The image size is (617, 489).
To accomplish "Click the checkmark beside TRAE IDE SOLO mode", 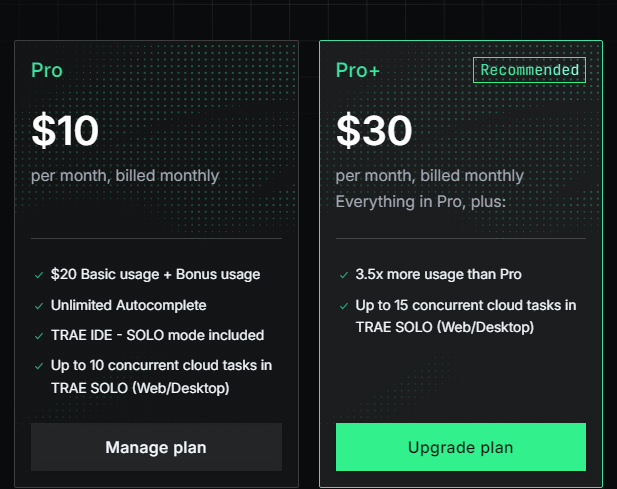I will tap(38, 335).
